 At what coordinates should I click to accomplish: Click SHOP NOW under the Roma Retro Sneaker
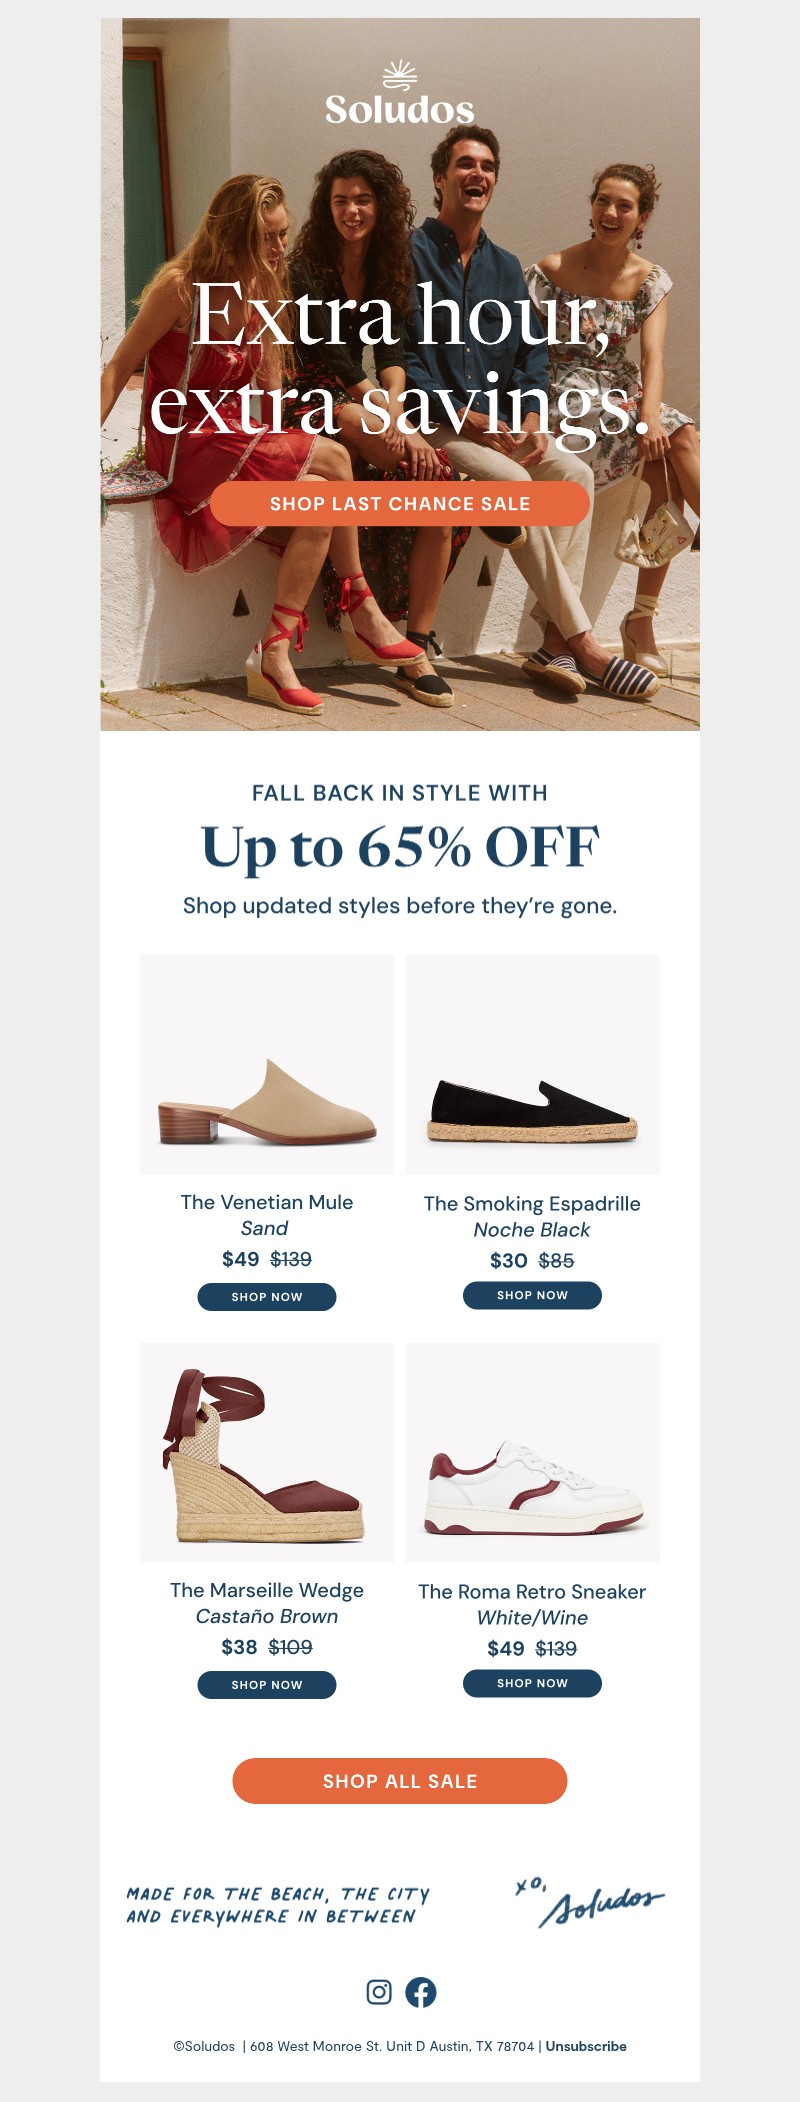click(532, 1682)
